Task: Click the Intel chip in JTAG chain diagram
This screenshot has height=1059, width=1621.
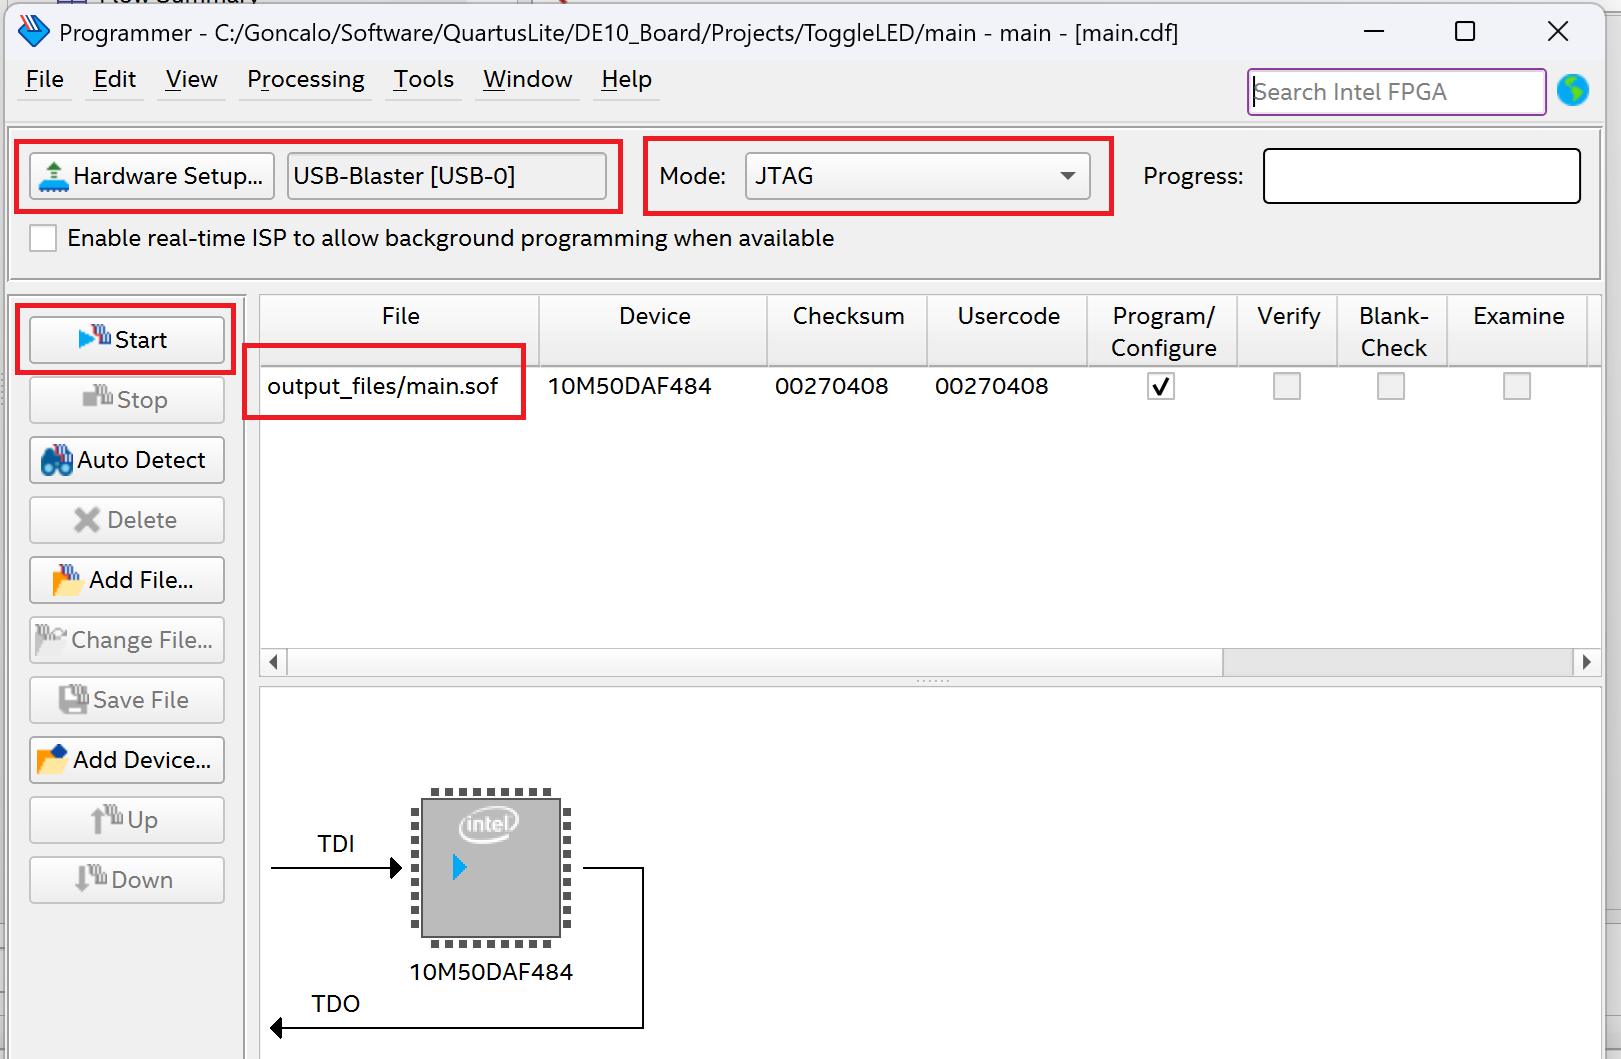Action: tap(491, 867)
